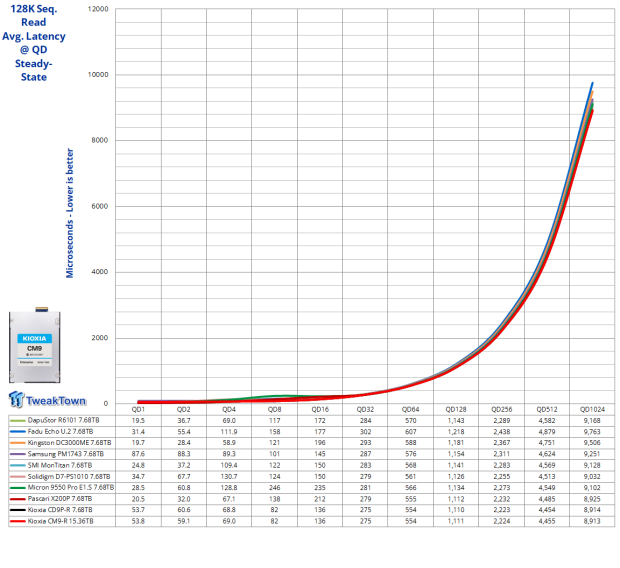Select Fadu Echo QD64 value '607'
Viewport: 620px width, 568px height.
(x=410, y=432)
